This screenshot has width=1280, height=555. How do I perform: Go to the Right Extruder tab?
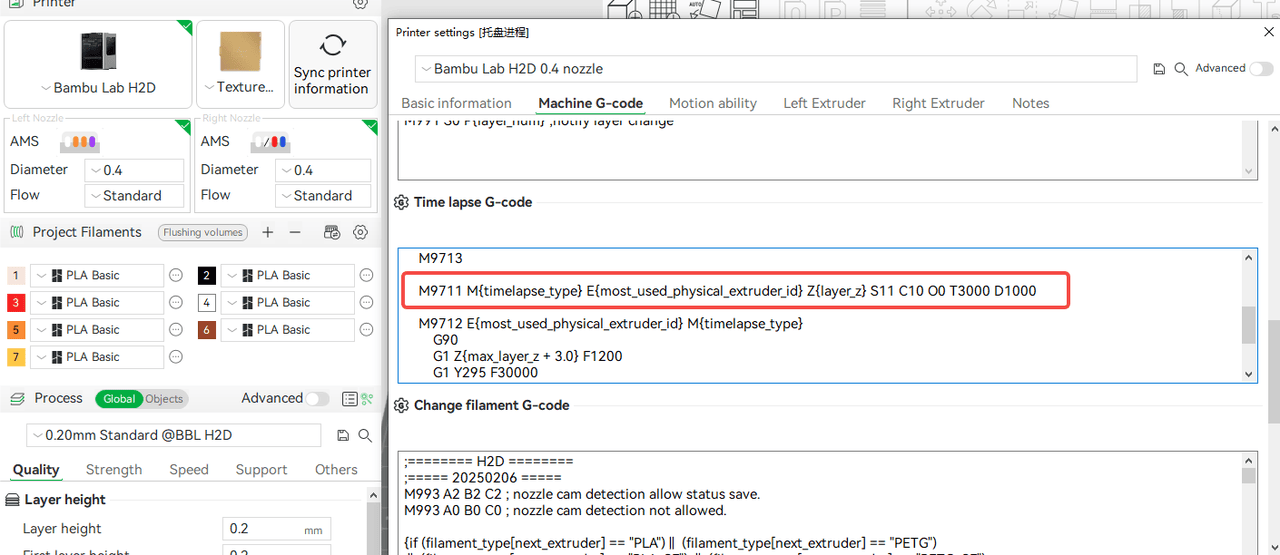[x=938, y=103]
